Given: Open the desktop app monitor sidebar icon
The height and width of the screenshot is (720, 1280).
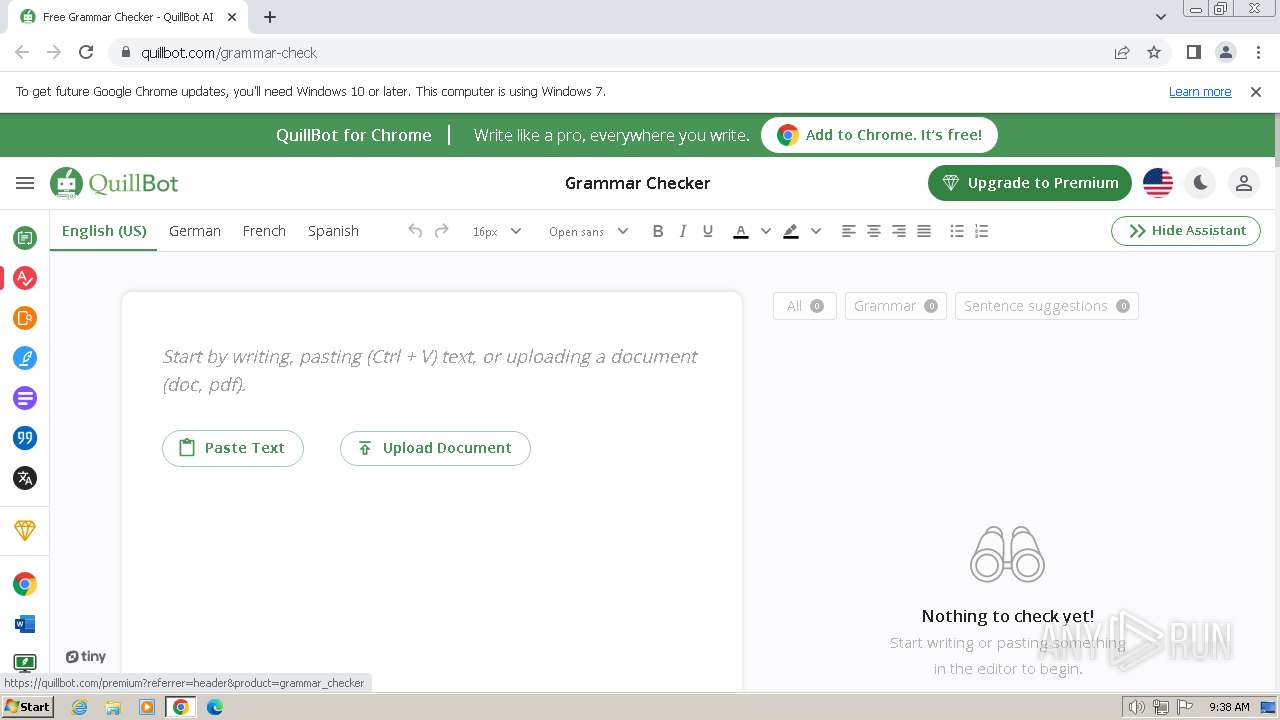Looking at the screenshot, I should click(25, 662).
